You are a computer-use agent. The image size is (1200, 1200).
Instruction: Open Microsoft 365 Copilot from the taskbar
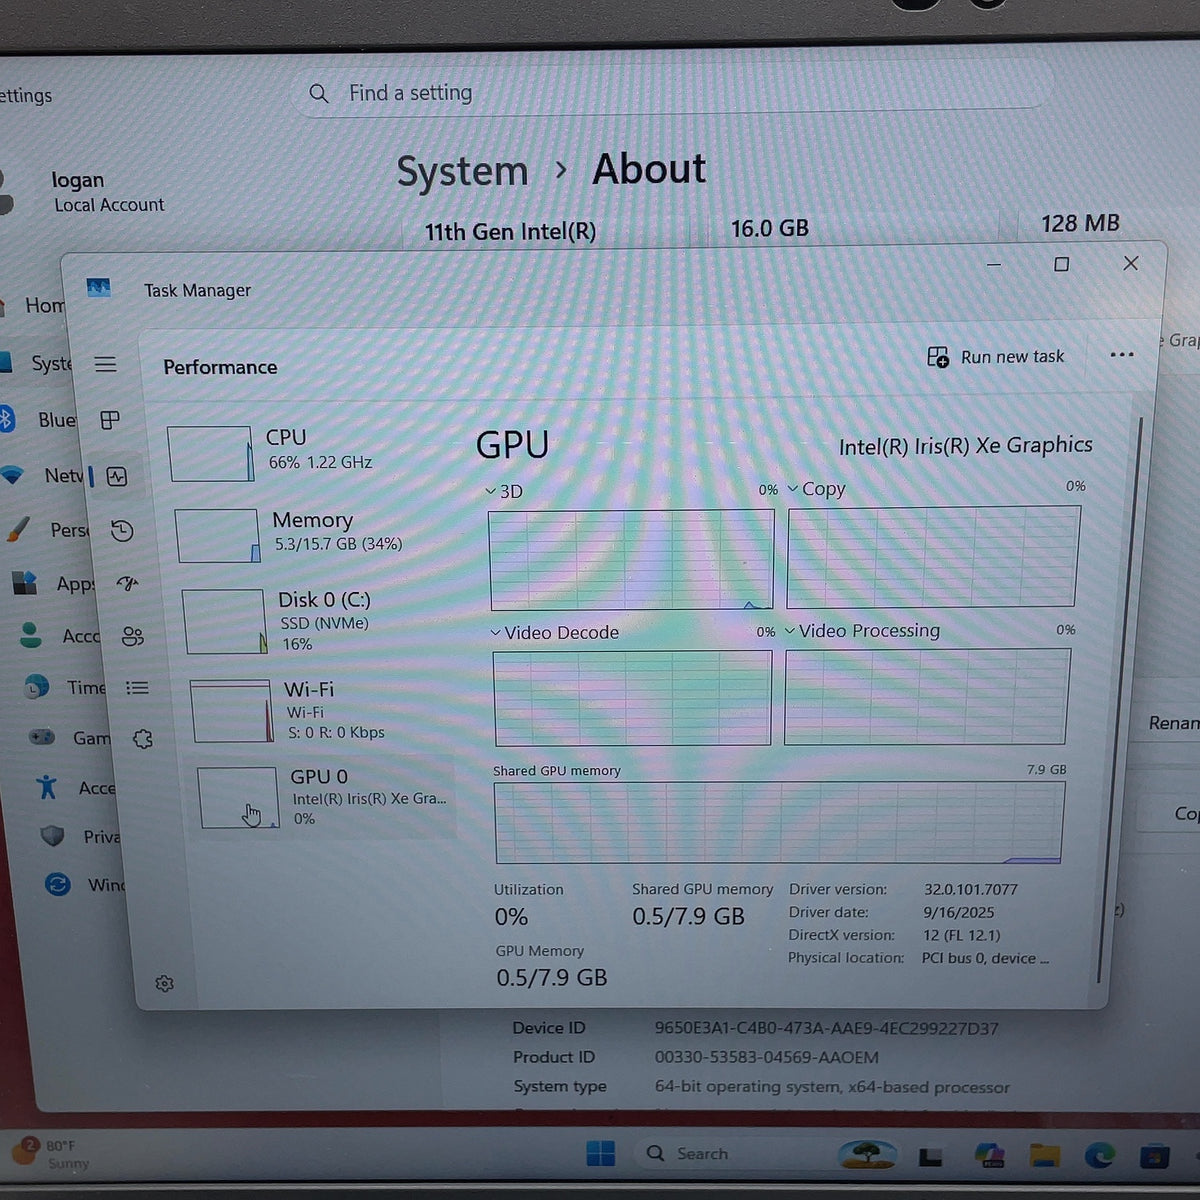coord(989,1155)
